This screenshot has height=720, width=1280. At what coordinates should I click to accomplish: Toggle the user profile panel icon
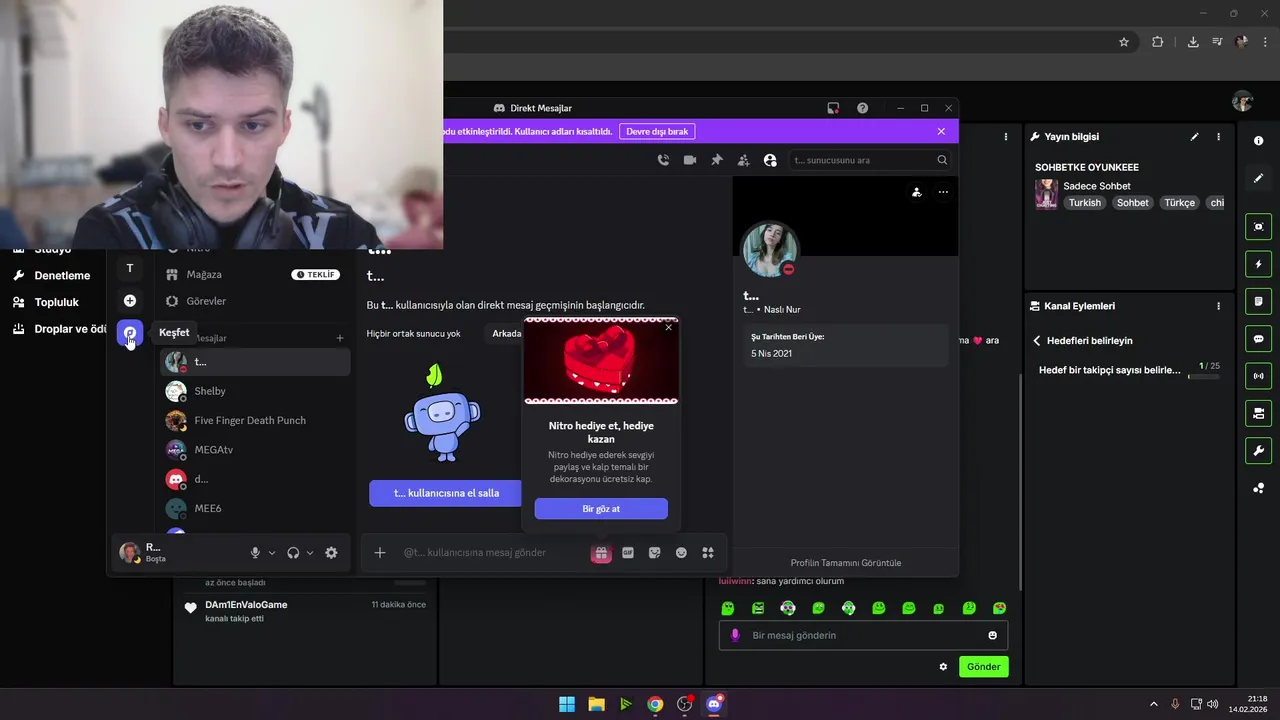pos(770,160)
